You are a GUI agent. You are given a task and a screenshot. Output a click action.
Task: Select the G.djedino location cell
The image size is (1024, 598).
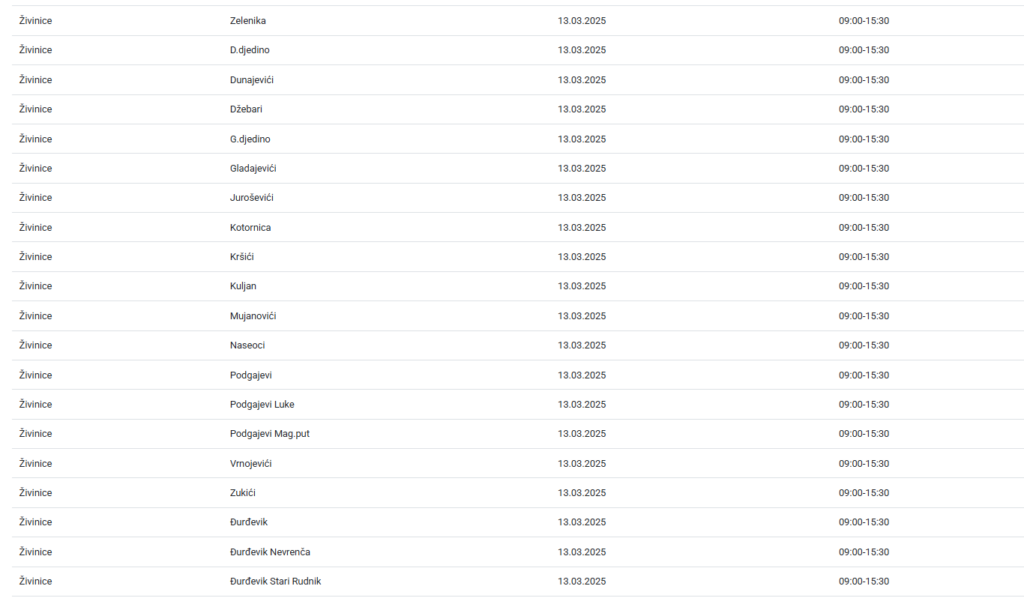coord(250,139)
